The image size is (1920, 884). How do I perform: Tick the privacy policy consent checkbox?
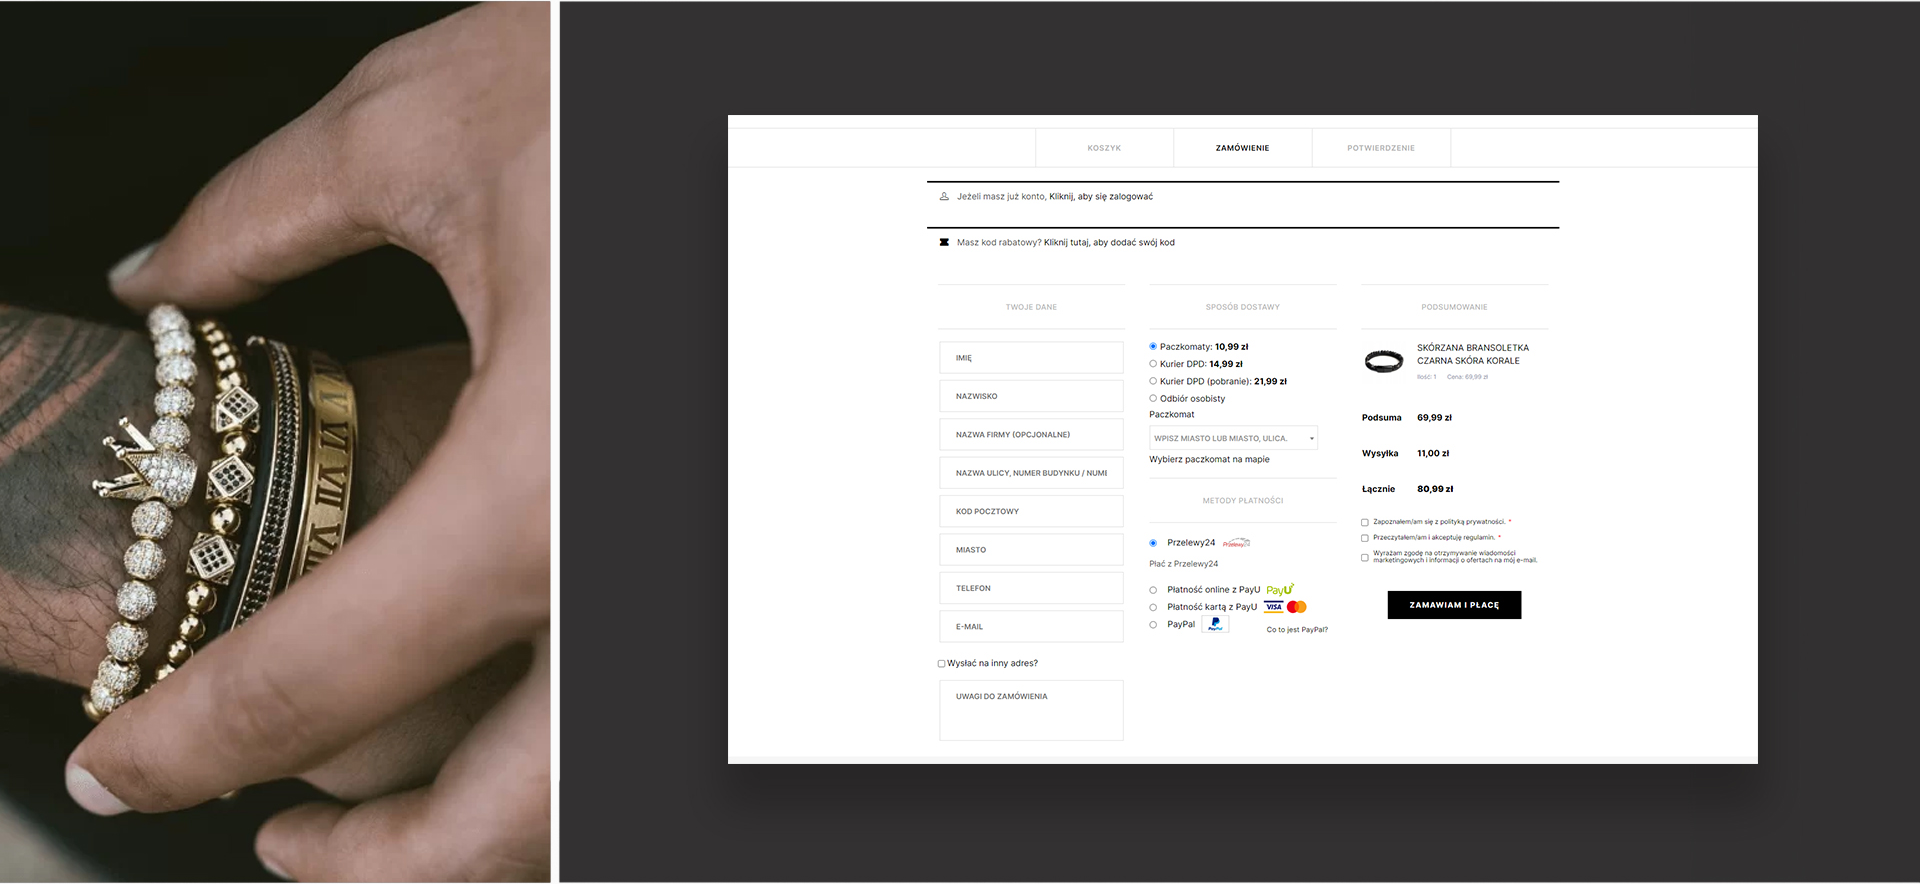click(1365, 523)
